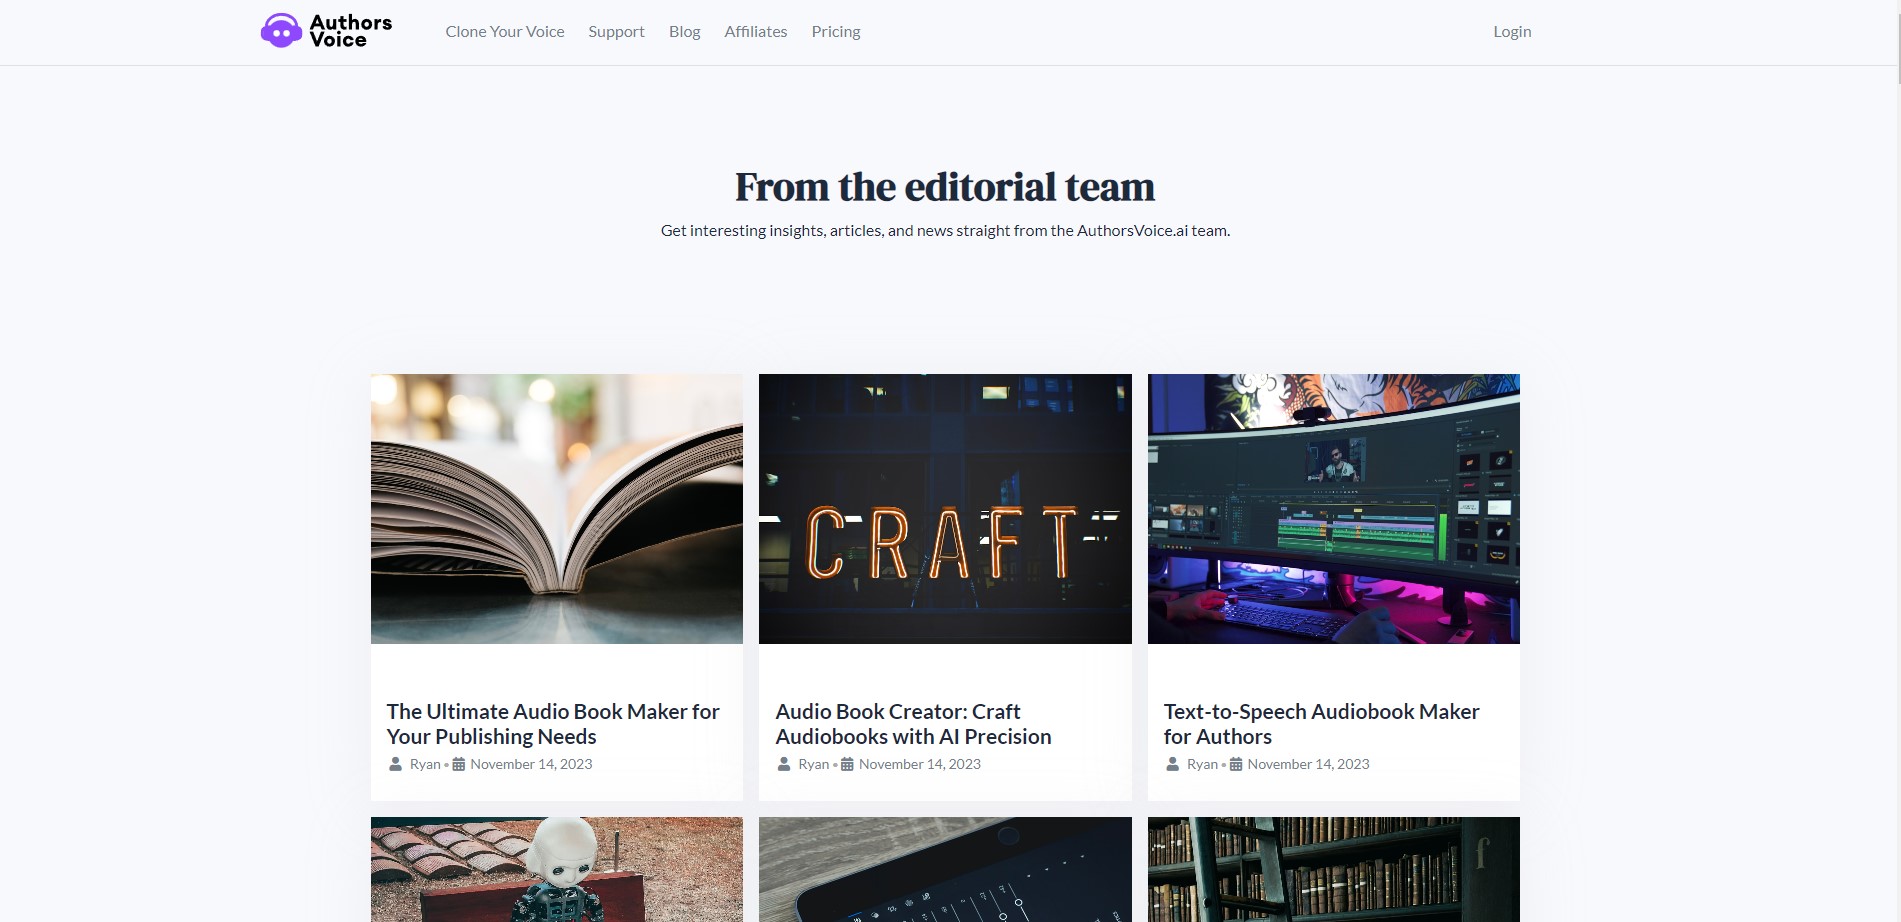The height and width of the screenshot is (922, 1901).
Task: Open the Pricing page
Action: point(836,32)
